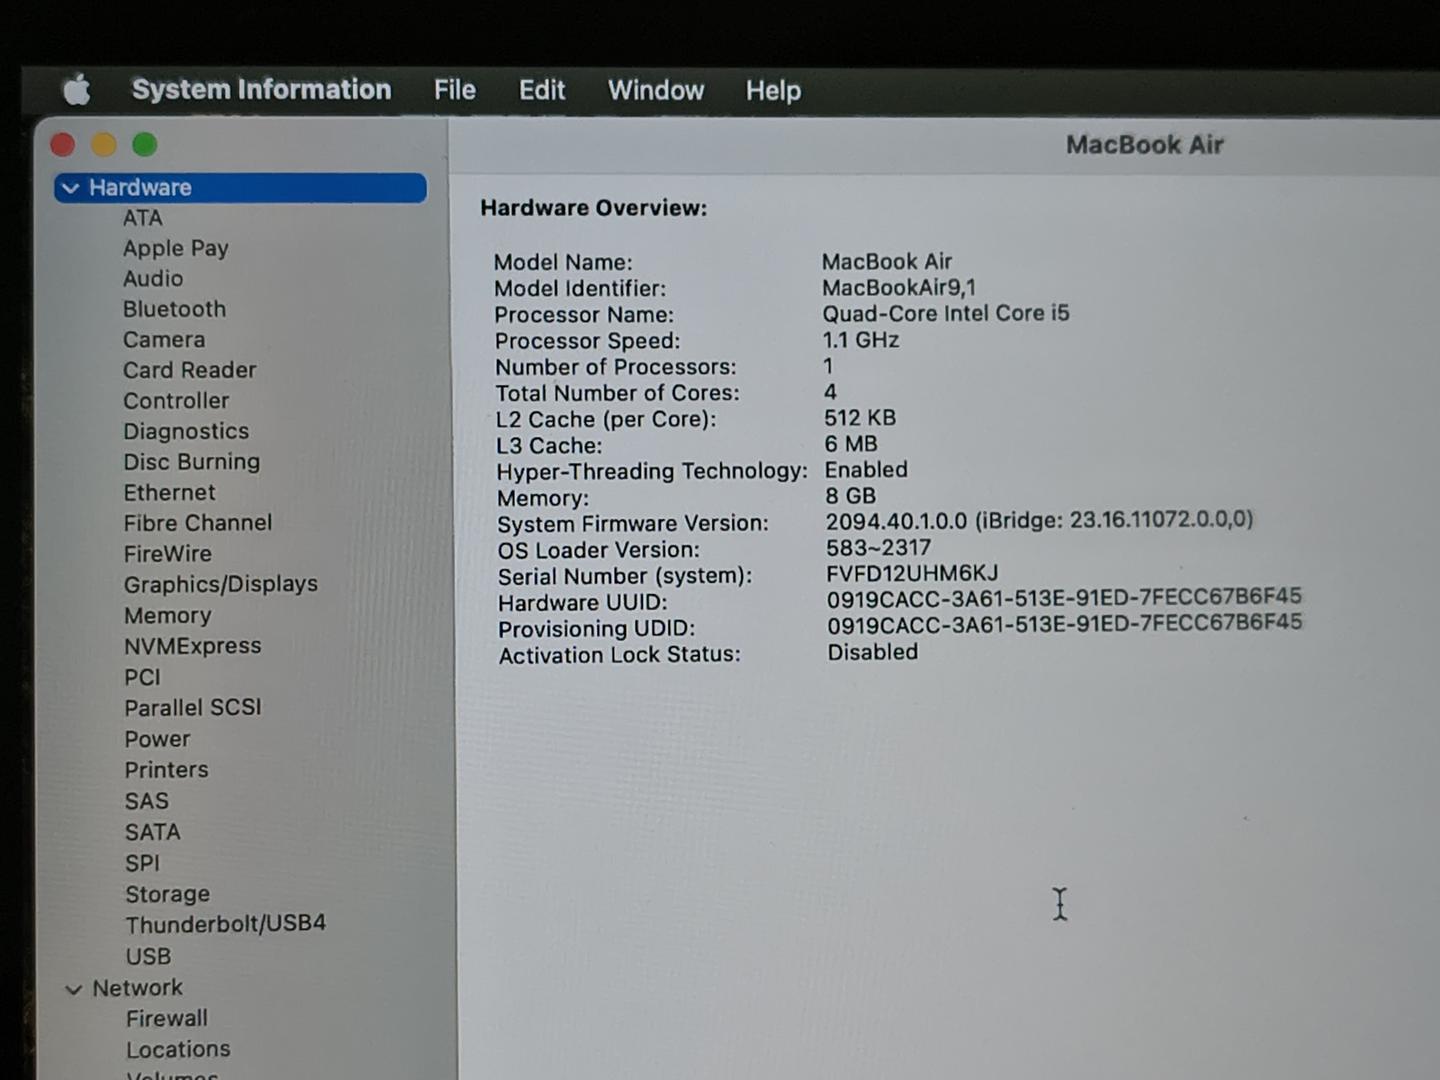Open the Help menu
Viewport: 1440px width, 1080px height.
pyautogui.click(x=772, y=92)
